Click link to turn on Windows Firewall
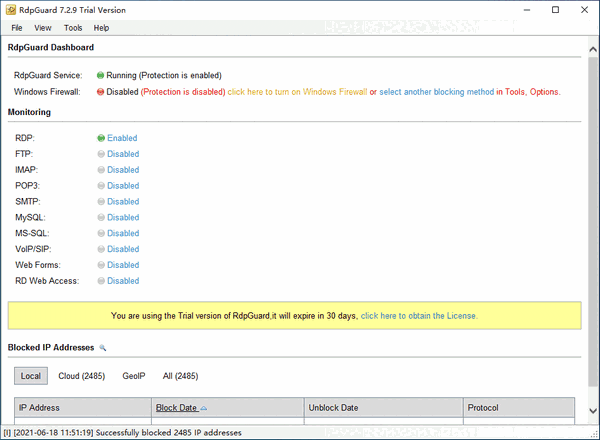 pyautogui.click(x=297, y=92)
